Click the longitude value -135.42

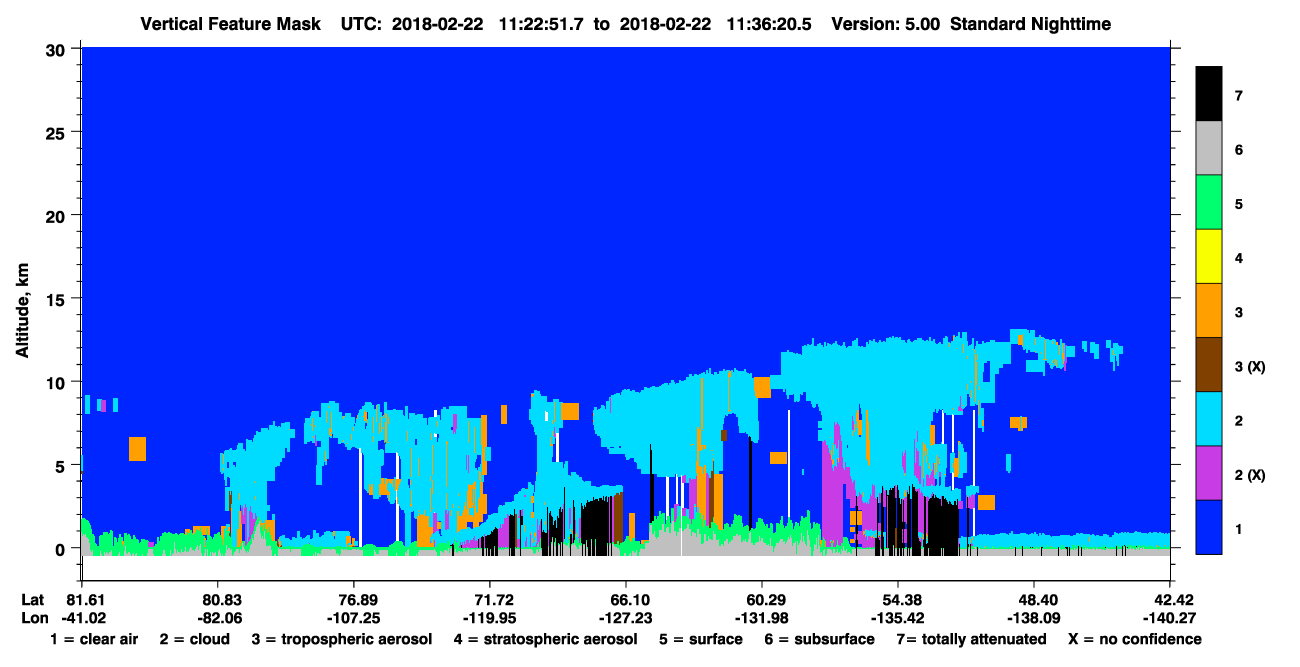click(897, 618)
